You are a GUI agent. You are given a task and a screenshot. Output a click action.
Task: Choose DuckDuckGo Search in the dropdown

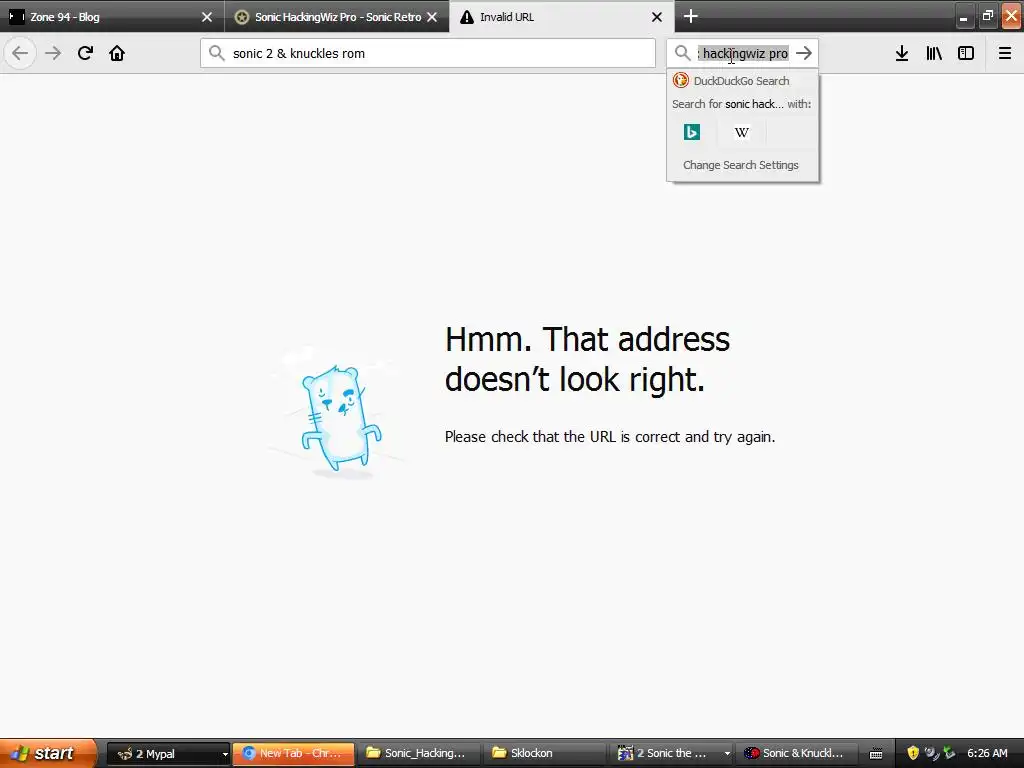pos(743,81)
